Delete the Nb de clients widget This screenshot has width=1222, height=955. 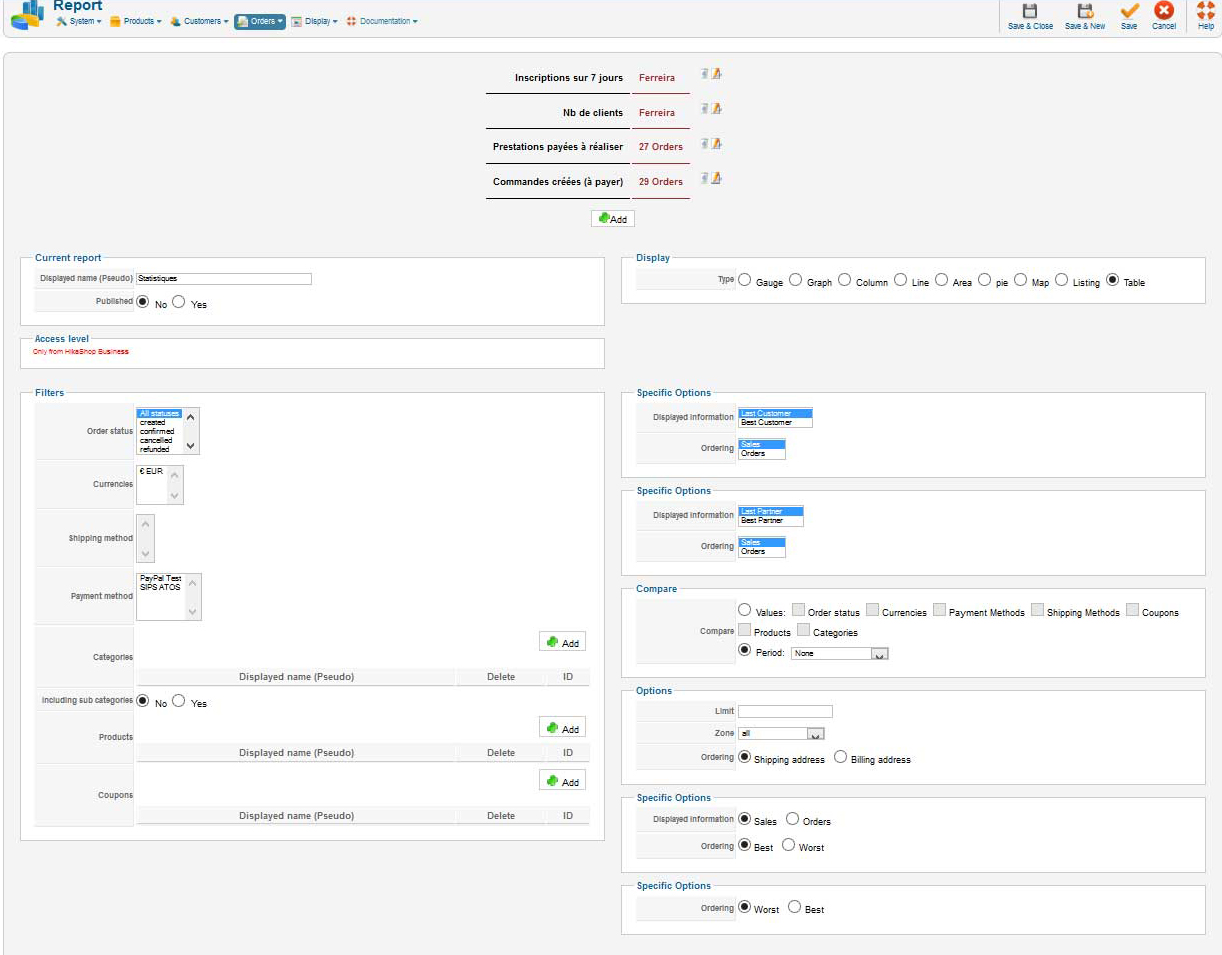point(704,108)
